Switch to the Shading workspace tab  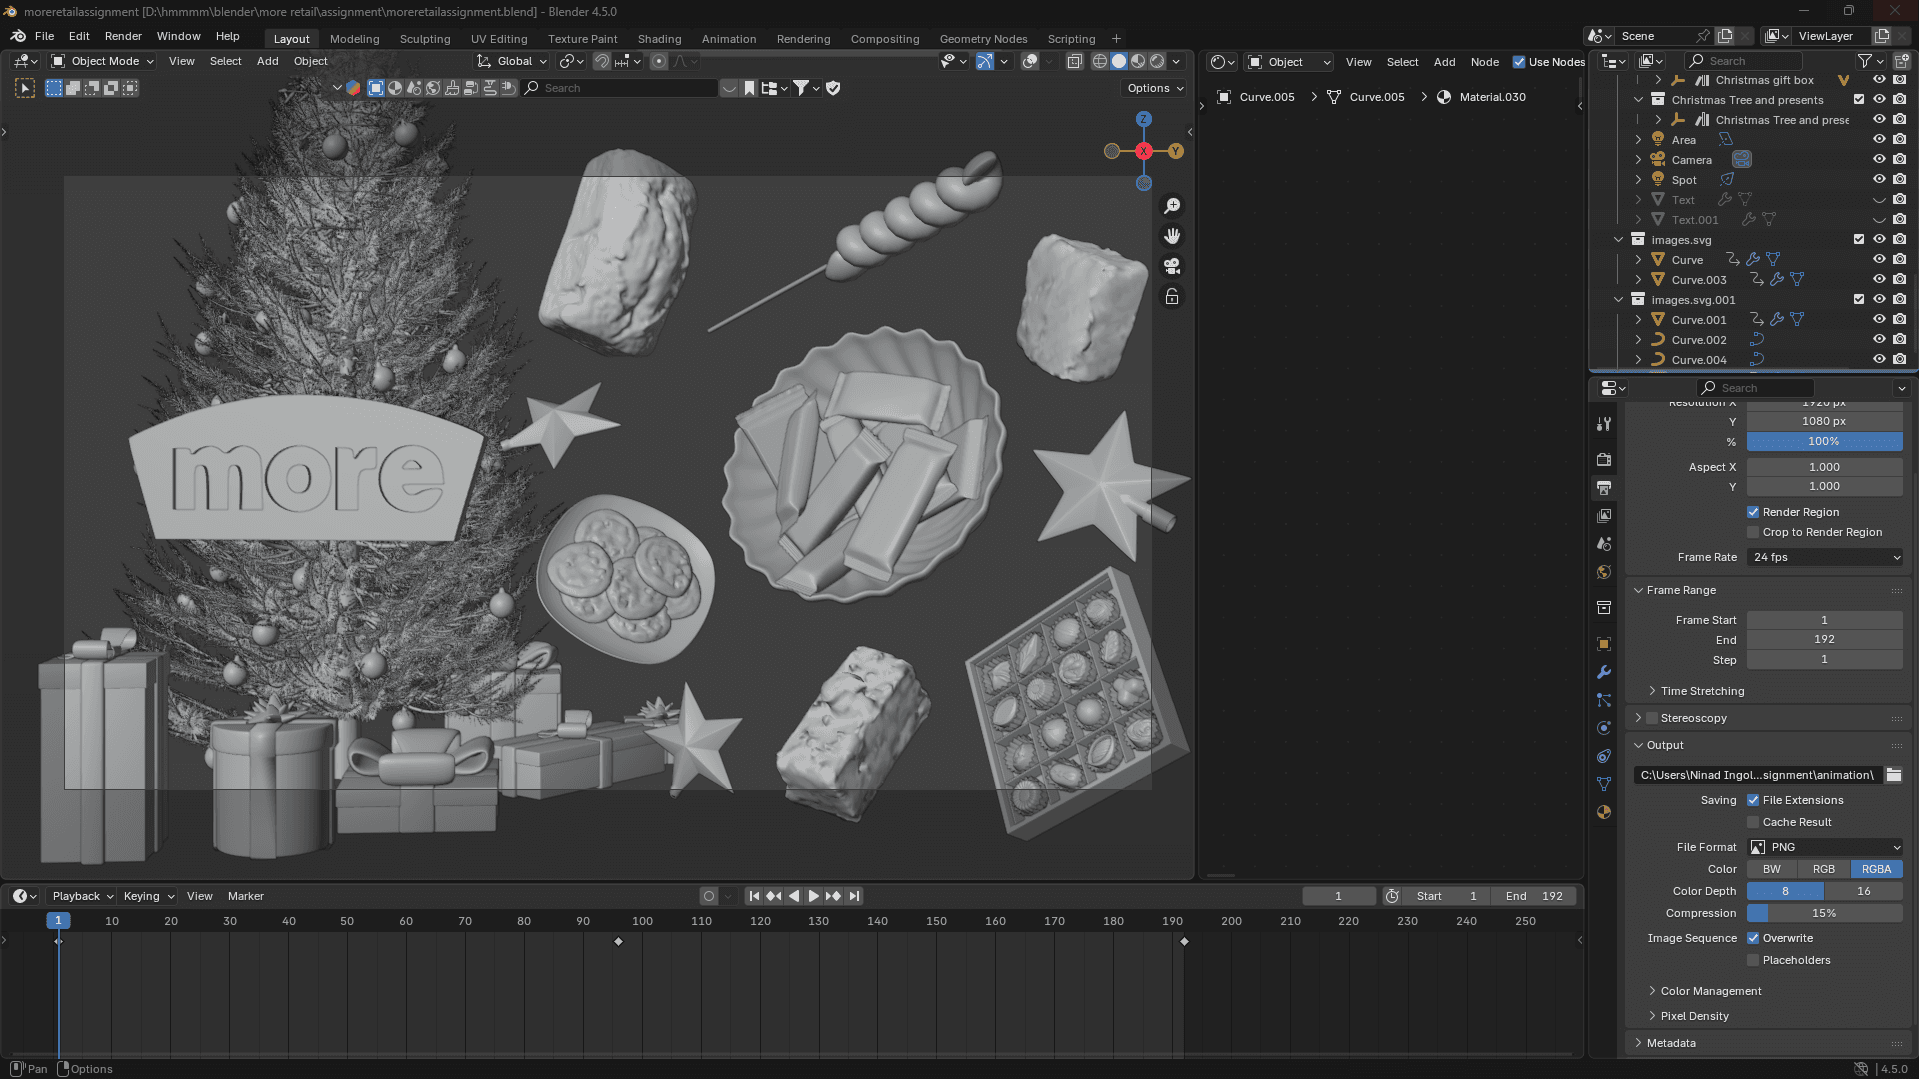659,39
